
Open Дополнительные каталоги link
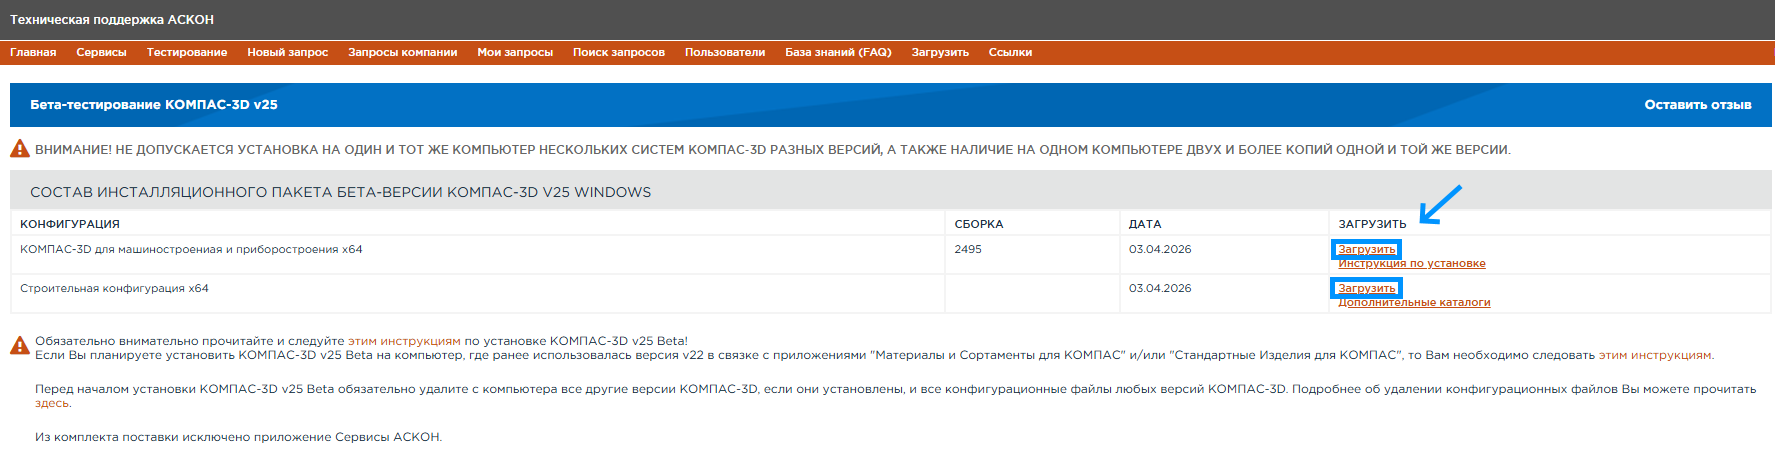[x=1414, y=303]
